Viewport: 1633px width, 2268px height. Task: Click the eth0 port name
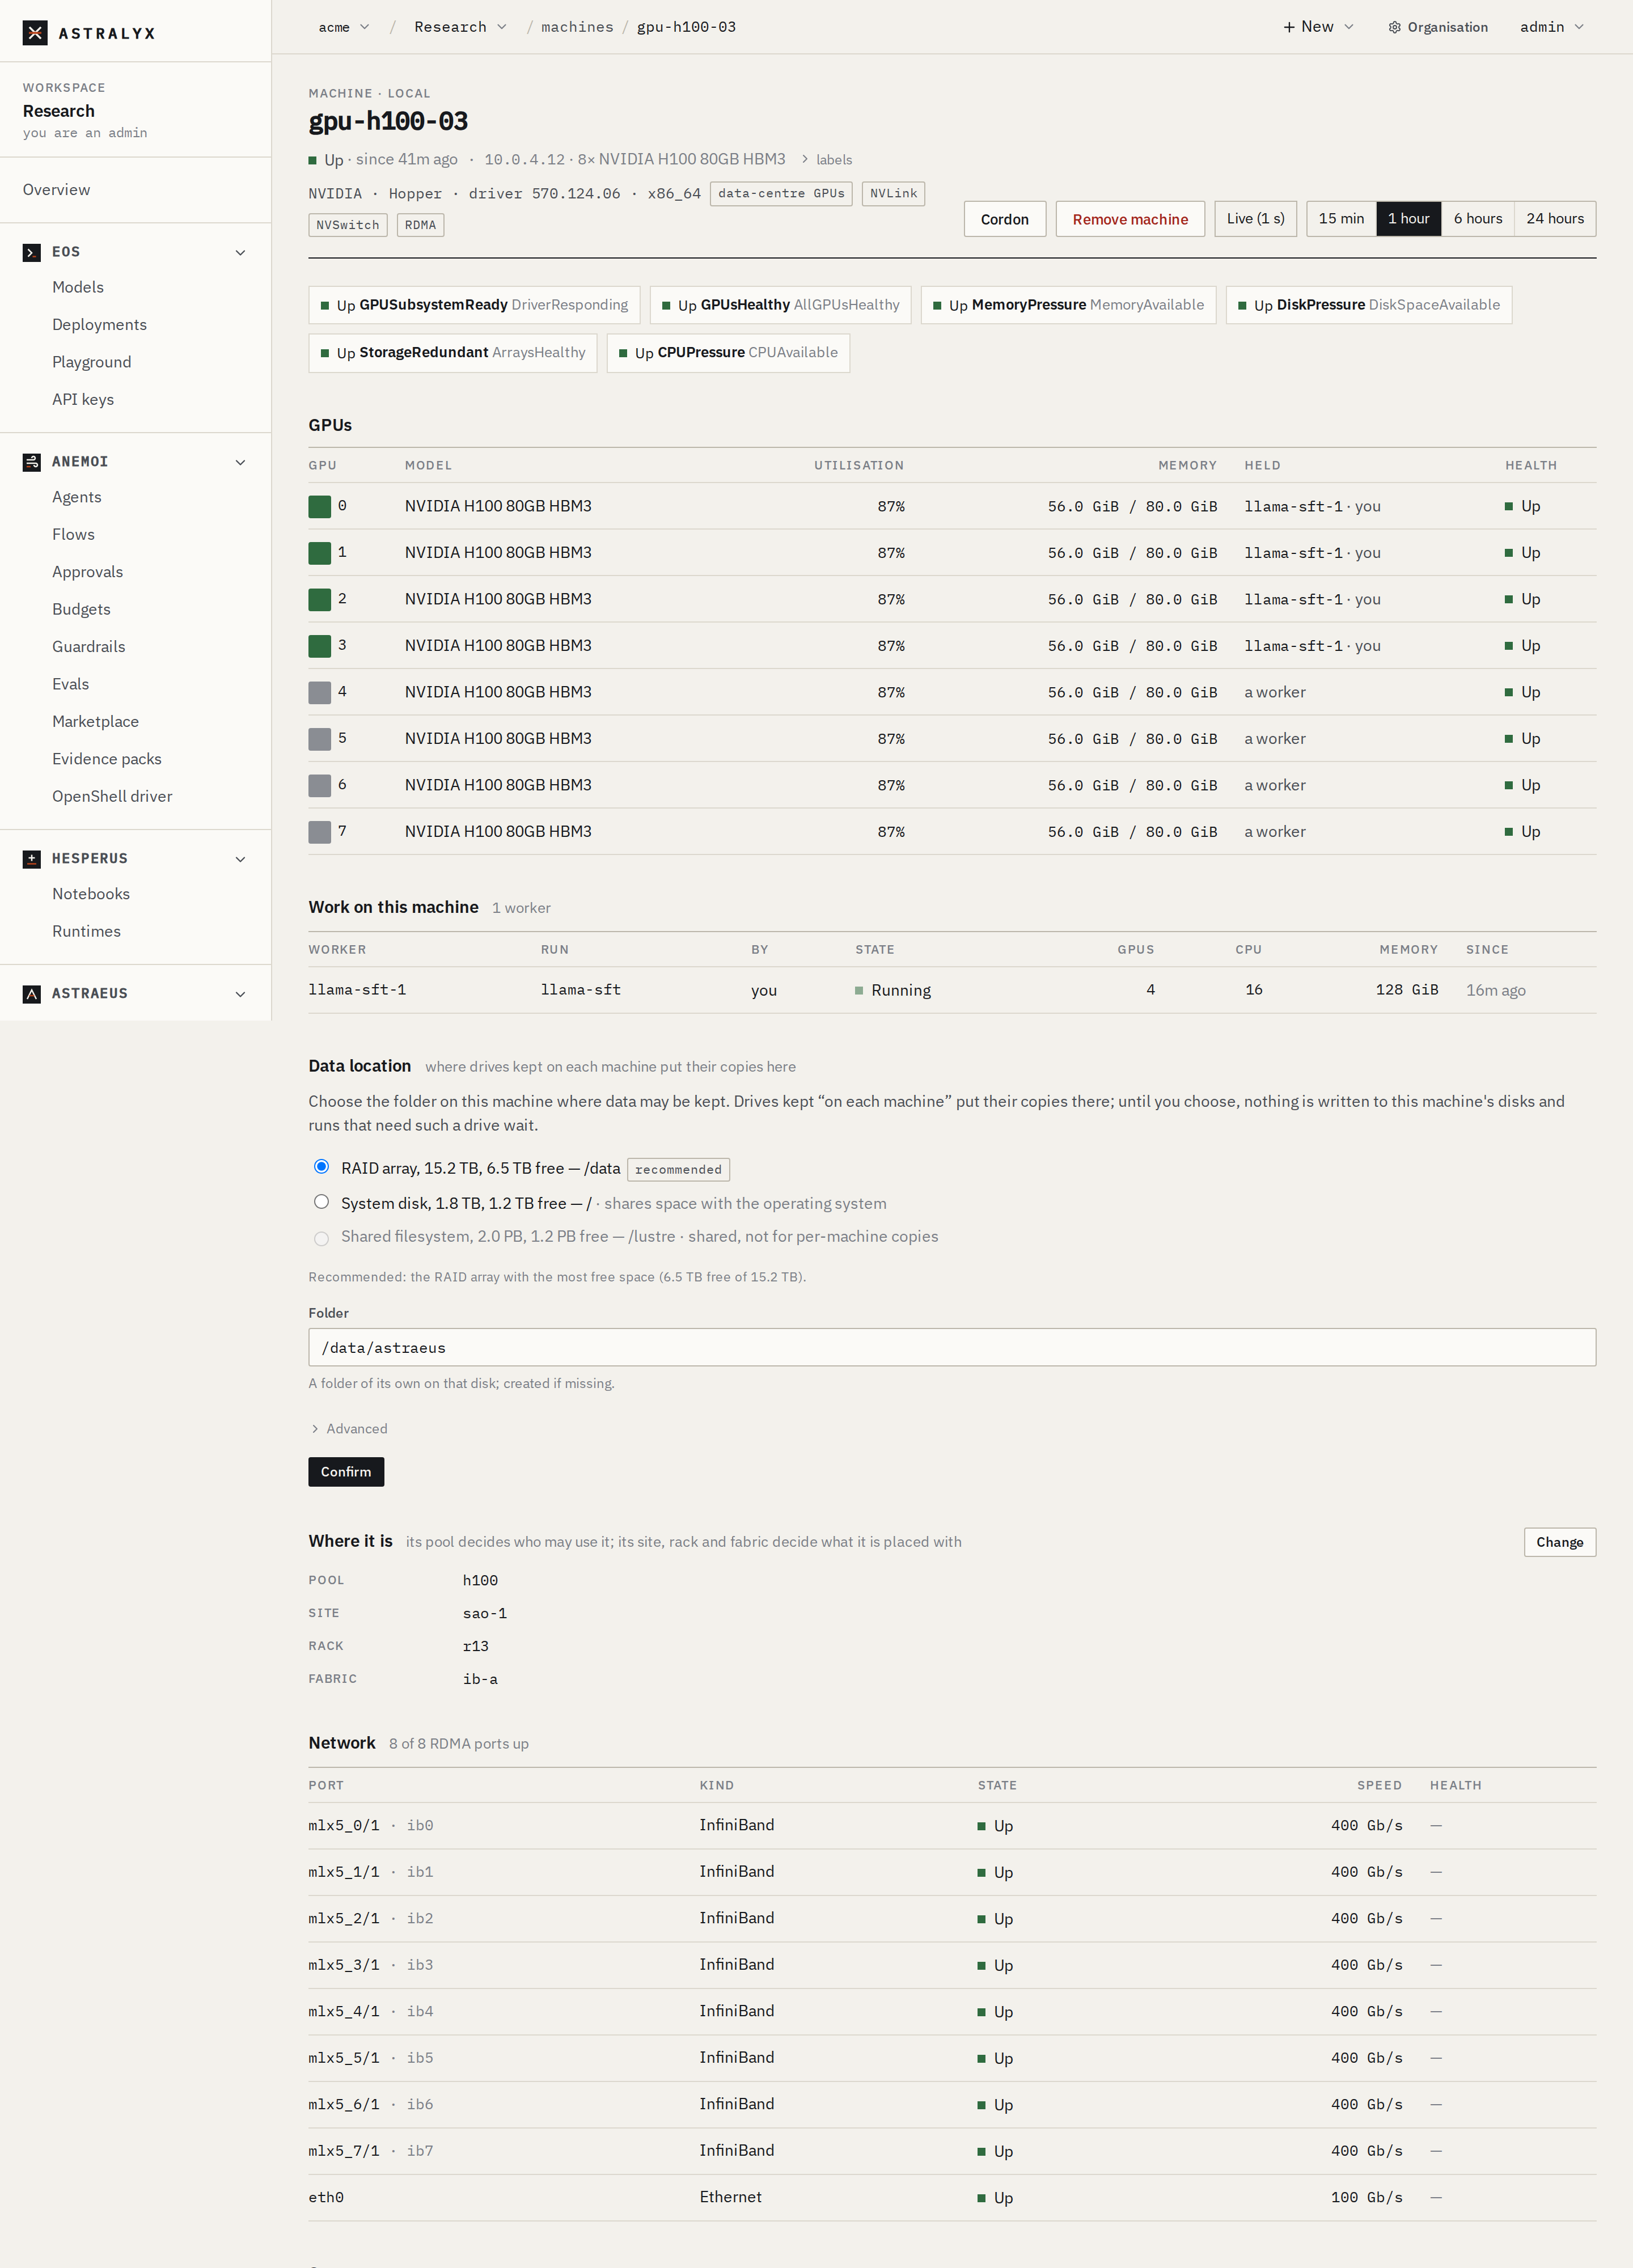(326, 2197)
